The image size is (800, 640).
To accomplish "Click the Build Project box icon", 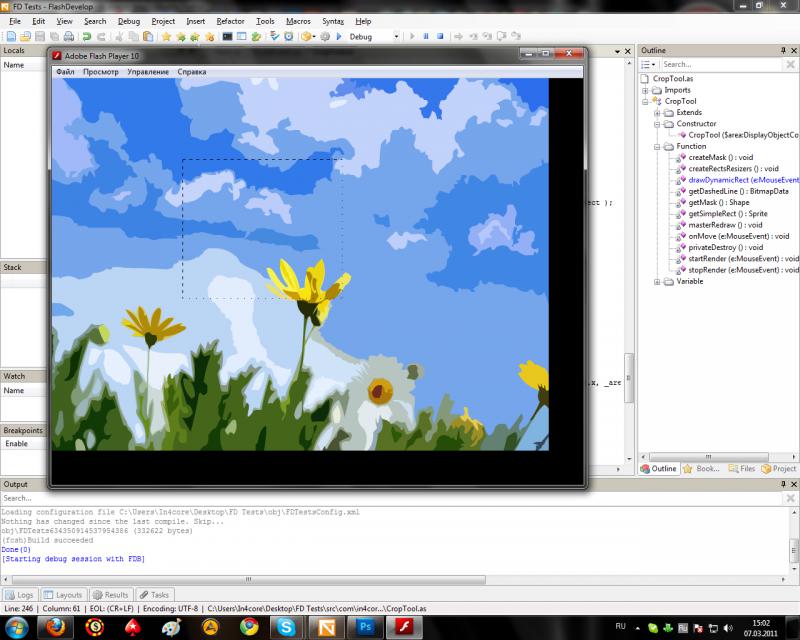I will pos(306,36).
